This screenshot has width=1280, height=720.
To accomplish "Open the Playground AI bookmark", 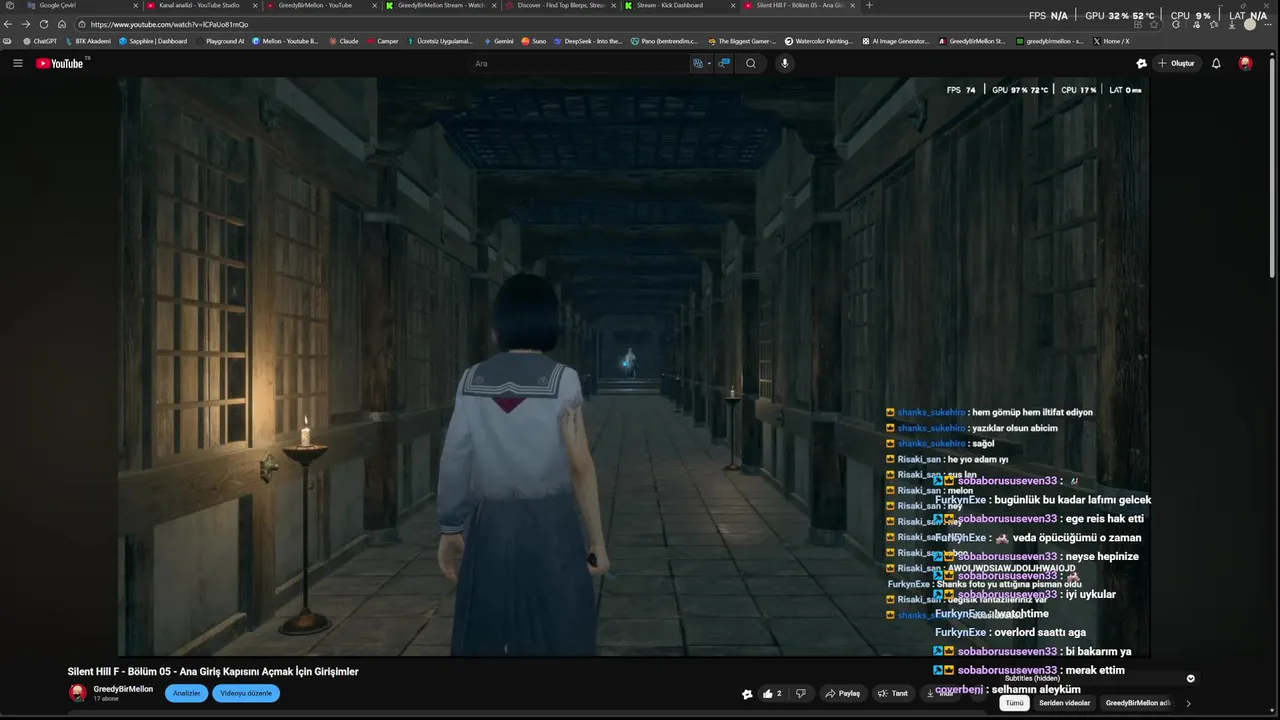I will [219, 41].
